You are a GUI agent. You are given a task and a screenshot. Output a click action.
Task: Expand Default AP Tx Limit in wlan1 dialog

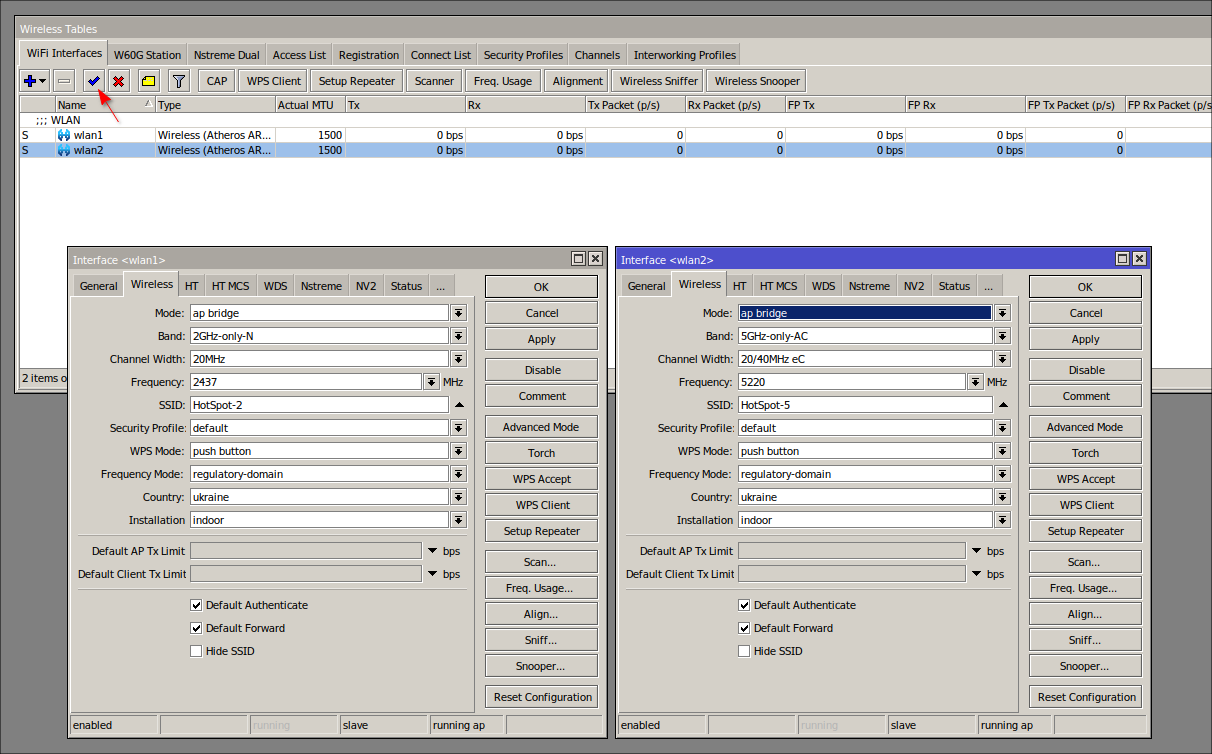point(433,551)
